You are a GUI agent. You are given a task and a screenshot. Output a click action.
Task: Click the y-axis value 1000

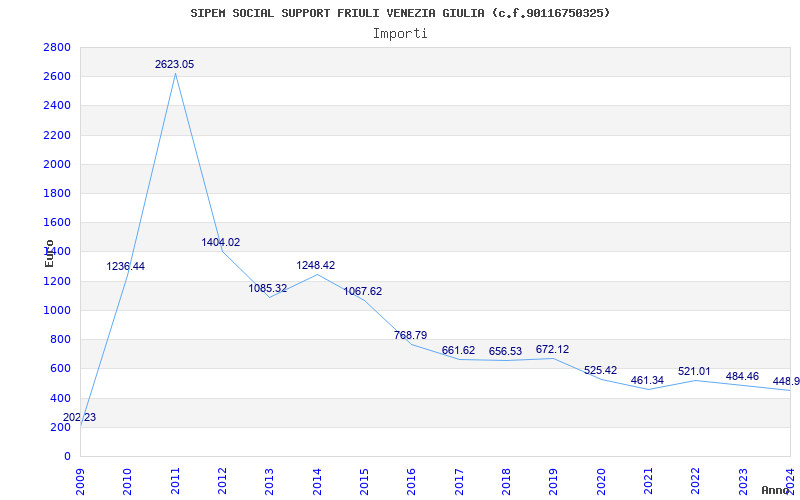(x=57, y=310)
